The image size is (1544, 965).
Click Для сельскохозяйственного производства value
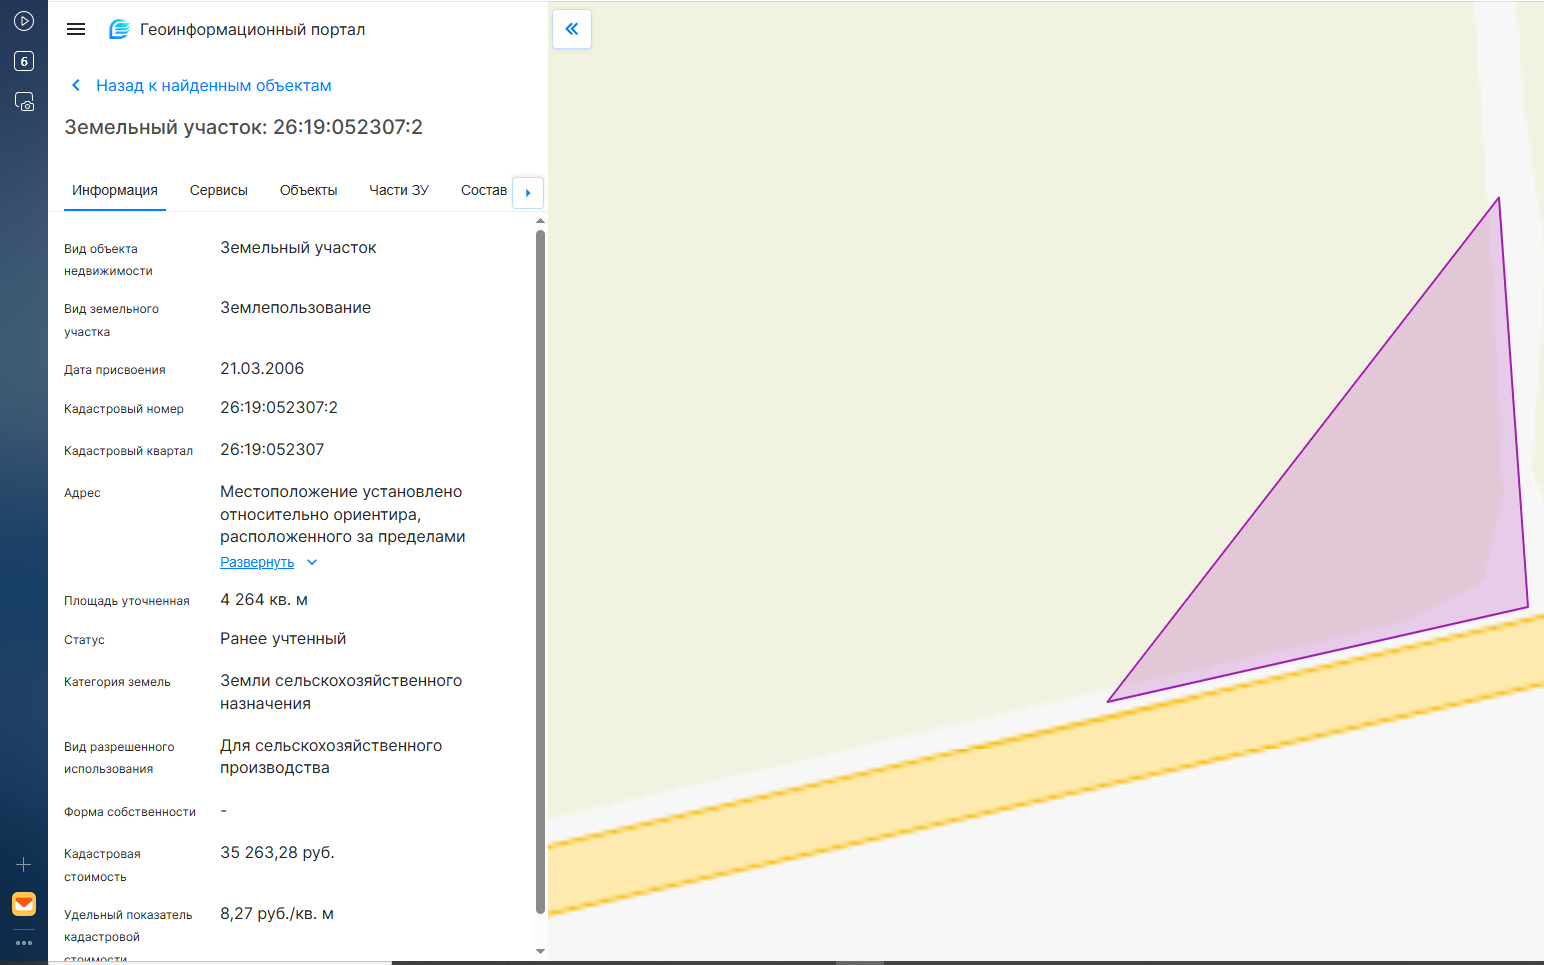coord(331,757)
